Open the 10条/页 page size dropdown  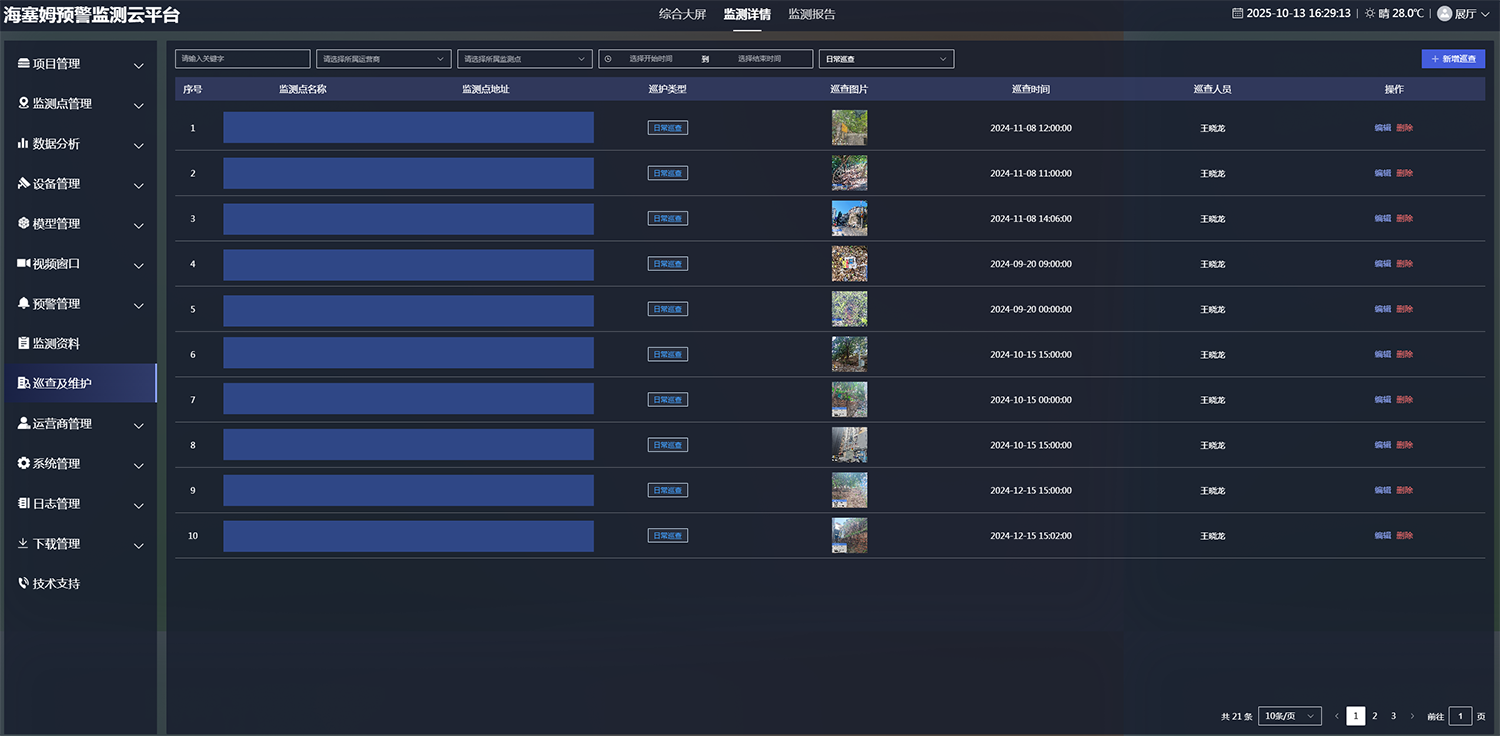tap(1289, 716)
